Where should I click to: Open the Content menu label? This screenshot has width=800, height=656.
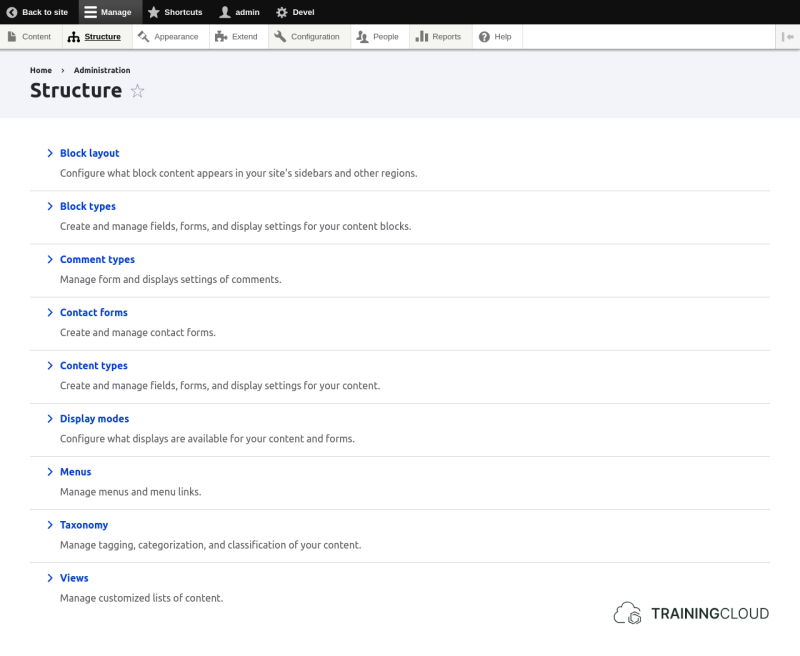[36, 37]
